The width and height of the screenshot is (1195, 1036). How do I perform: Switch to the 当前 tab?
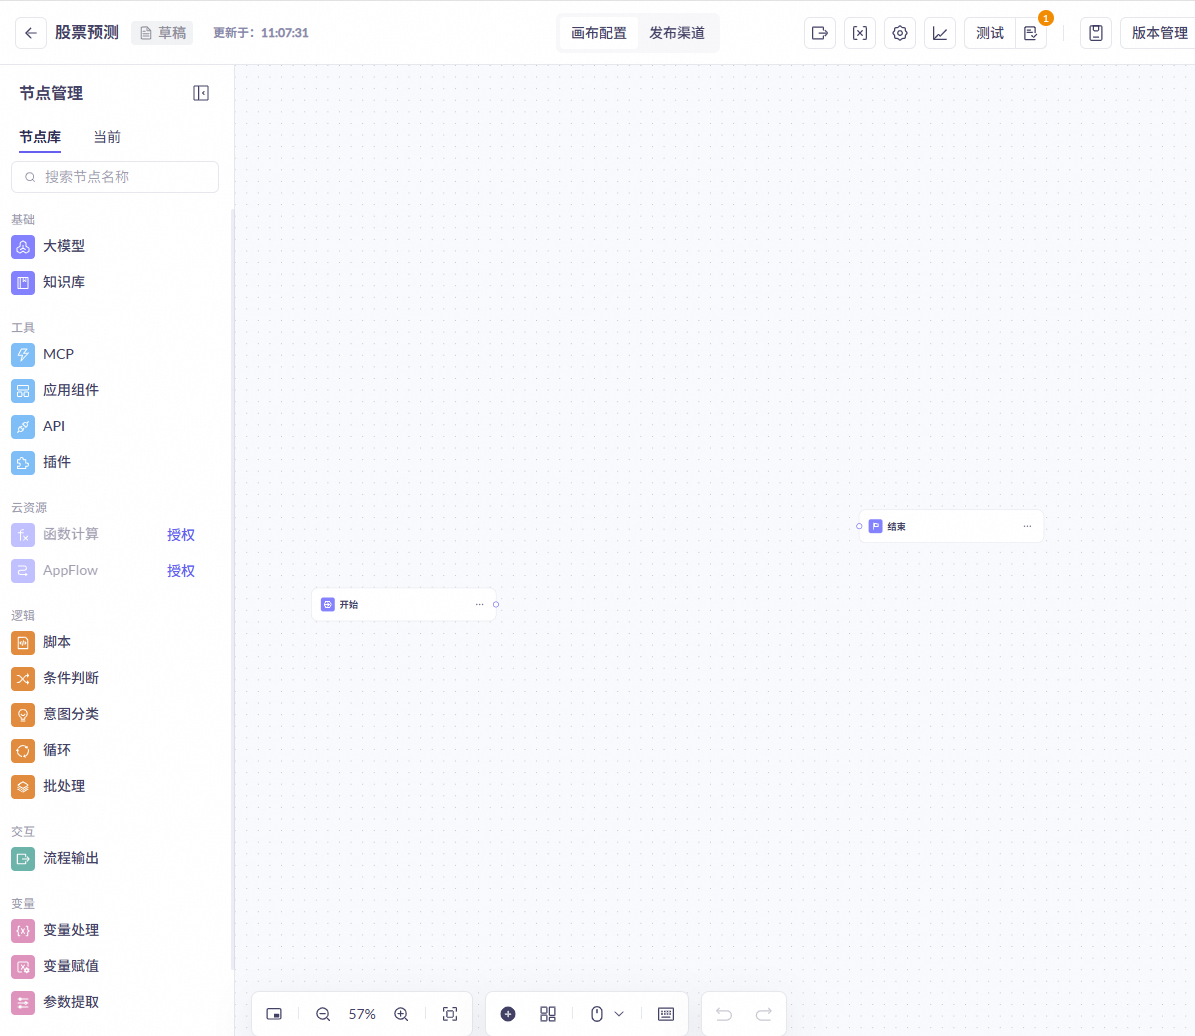click(x=107, y=137)
